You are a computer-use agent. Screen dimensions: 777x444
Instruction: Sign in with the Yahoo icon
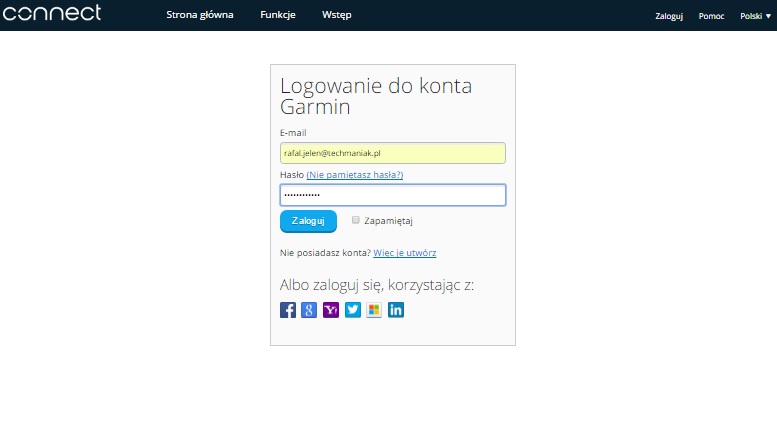coord(331,310)
